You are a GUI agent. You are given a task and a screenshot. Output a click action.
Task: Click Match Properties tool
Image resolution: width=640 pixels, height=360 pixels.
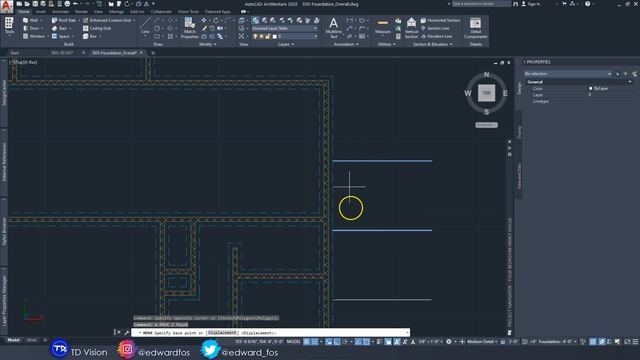click(189, 28)
